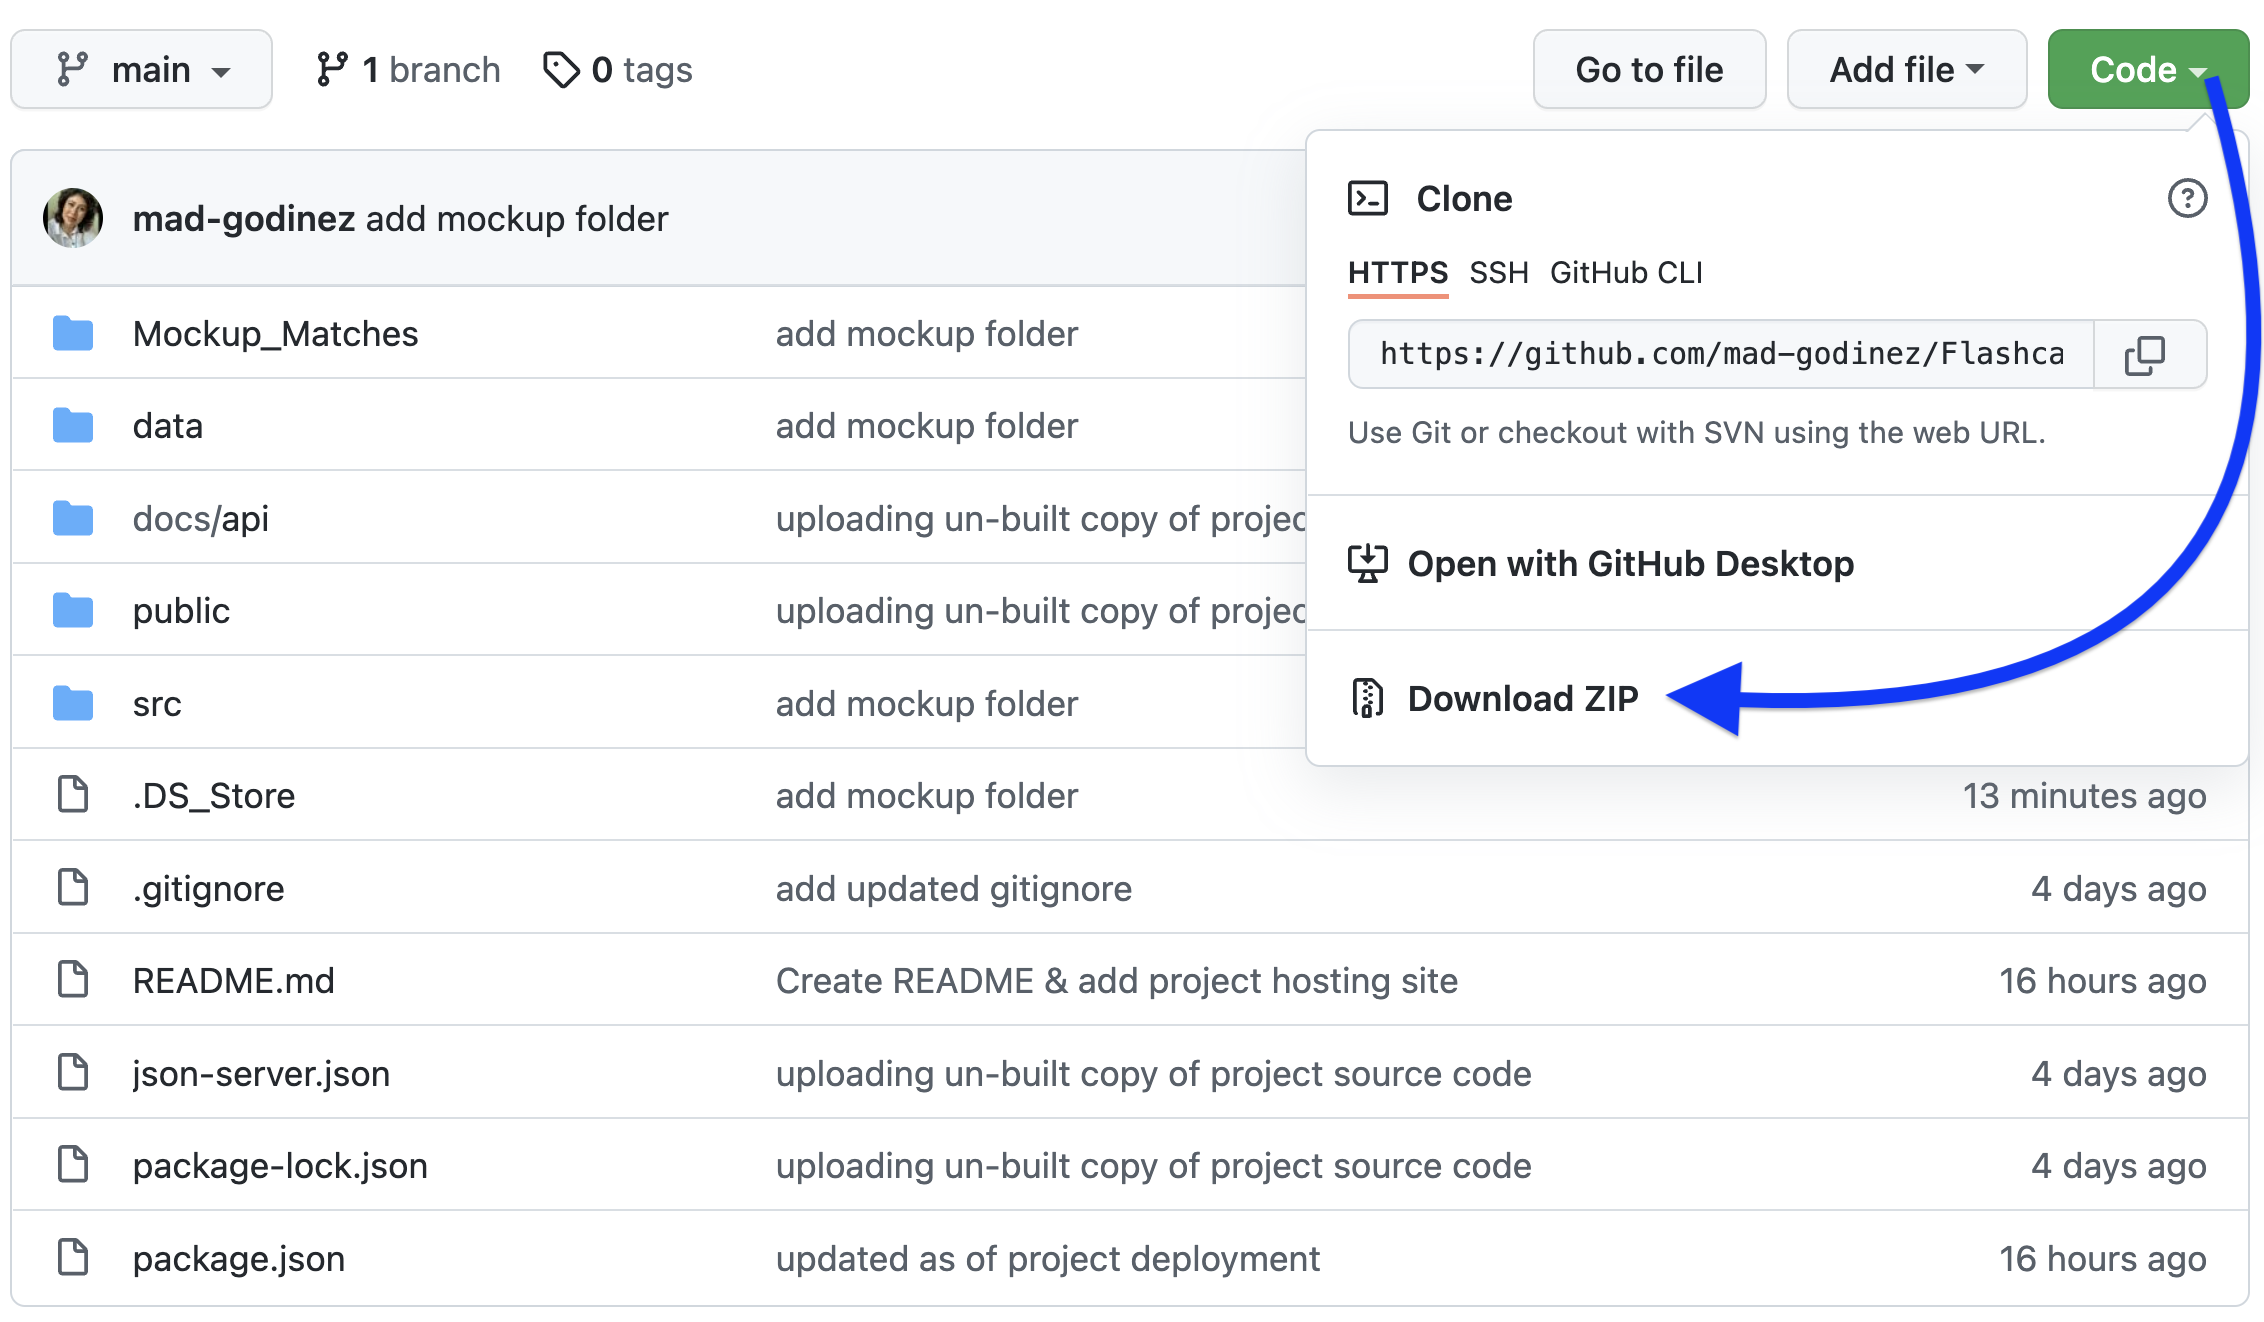Click the src folder icon
Viewport: 2264px width, 1322px height.
tap(71, 702)
